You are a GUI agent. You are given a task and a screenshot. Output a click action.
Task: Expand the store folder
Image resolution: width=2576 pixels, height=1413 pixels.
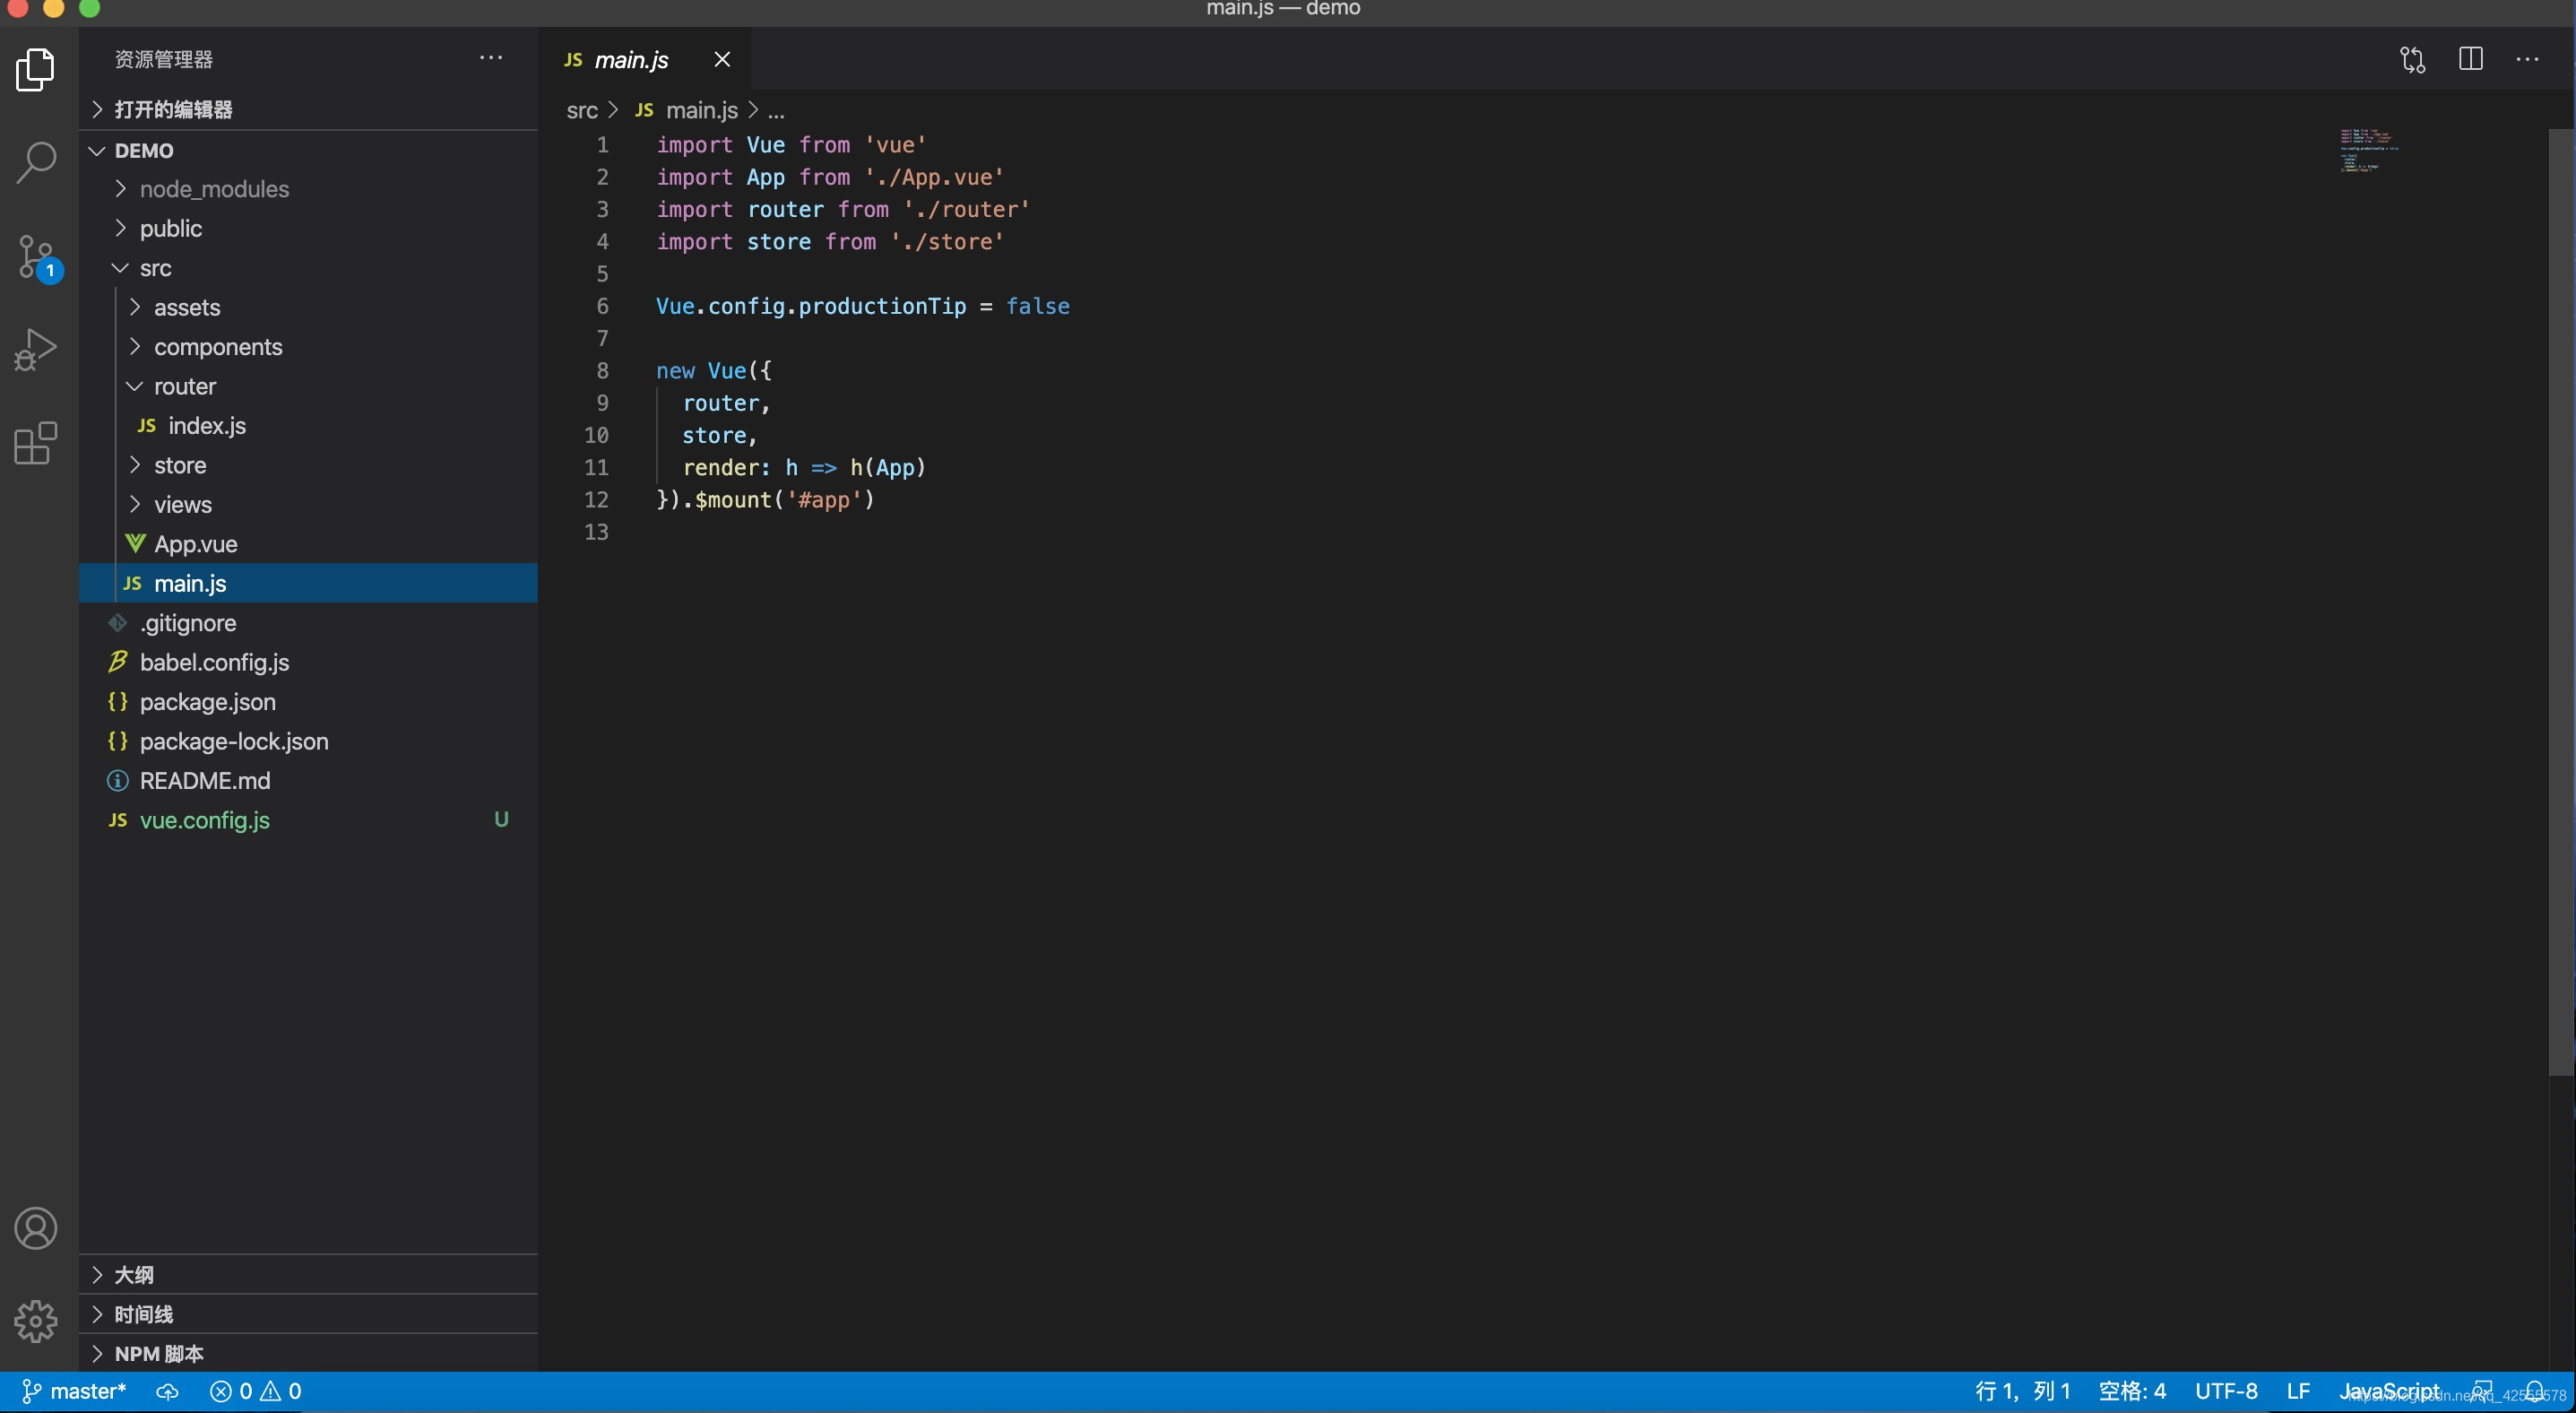pos(308,465)
